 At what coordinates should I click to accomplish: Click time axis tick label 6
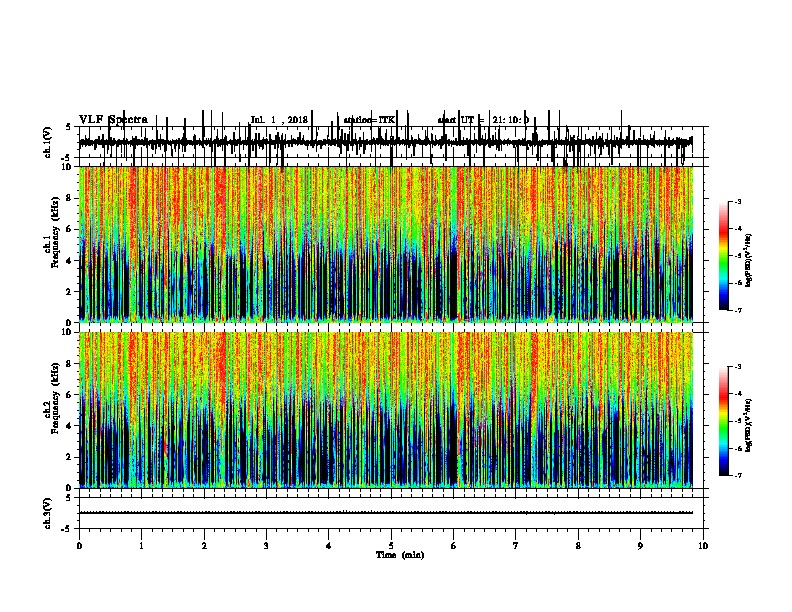tap(454, 546)
